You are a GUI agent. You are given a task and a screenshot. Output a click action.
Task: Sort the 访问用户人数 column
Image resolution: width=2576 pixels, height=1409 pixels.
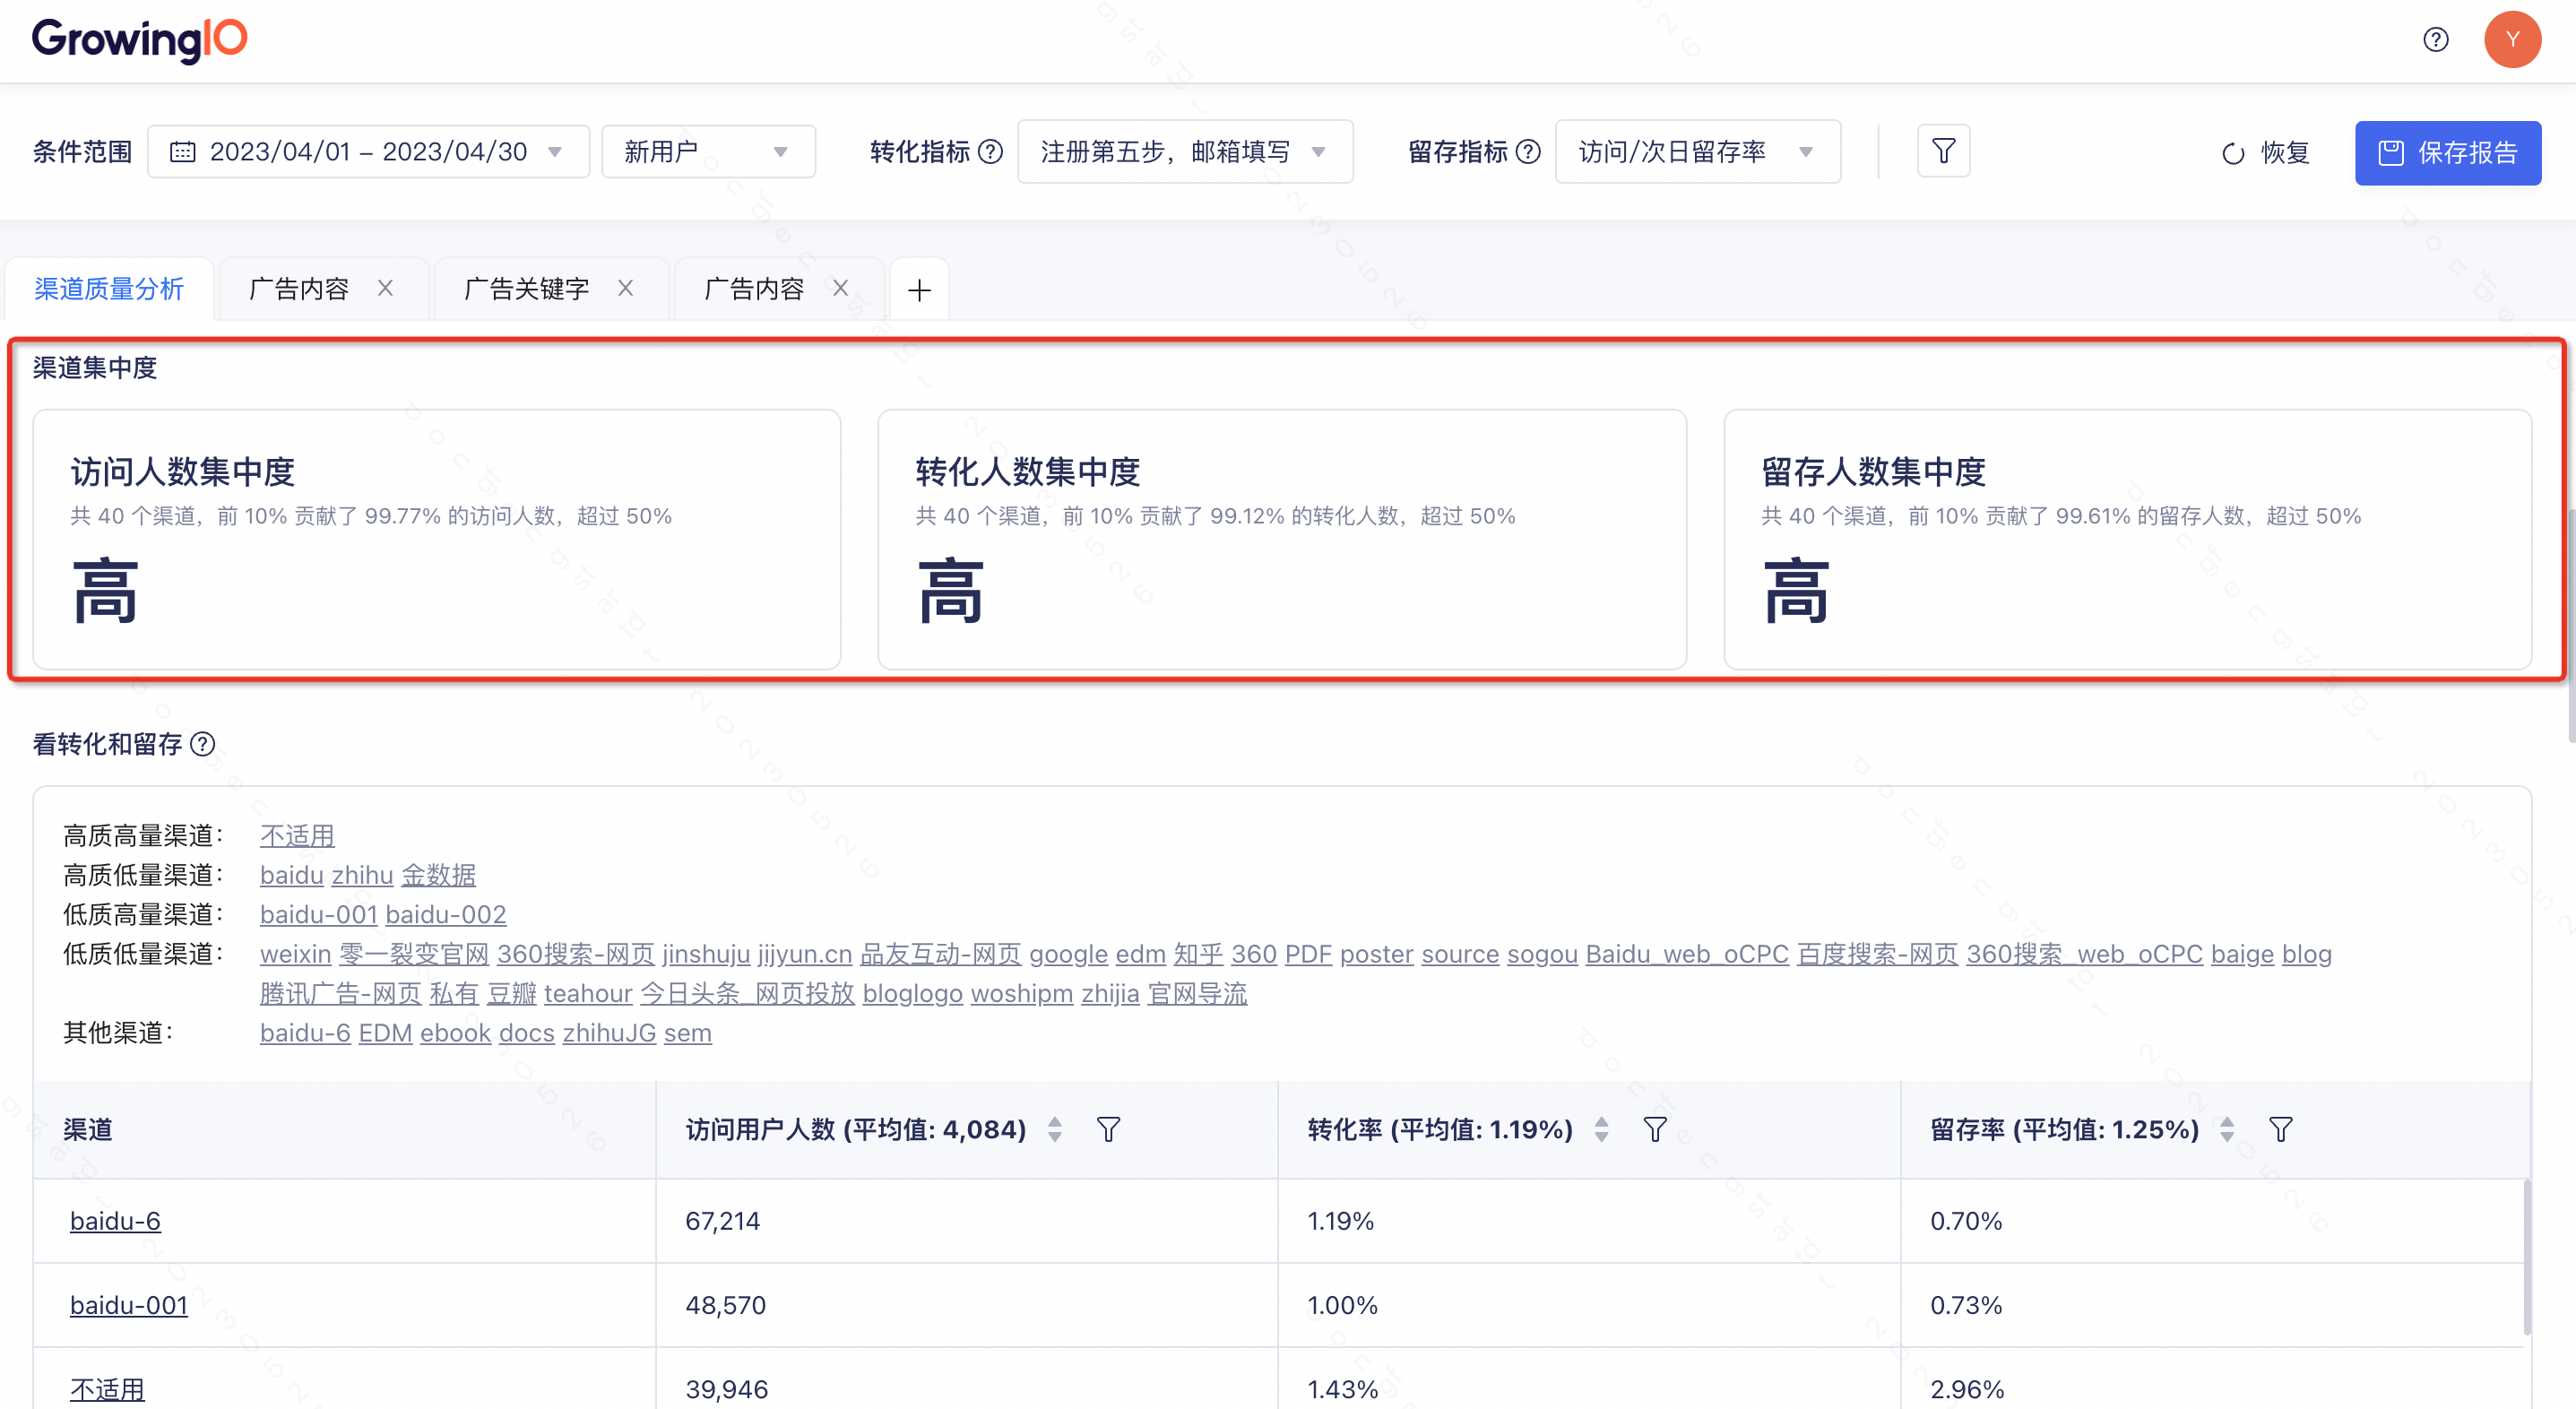coord(1055,1130)
